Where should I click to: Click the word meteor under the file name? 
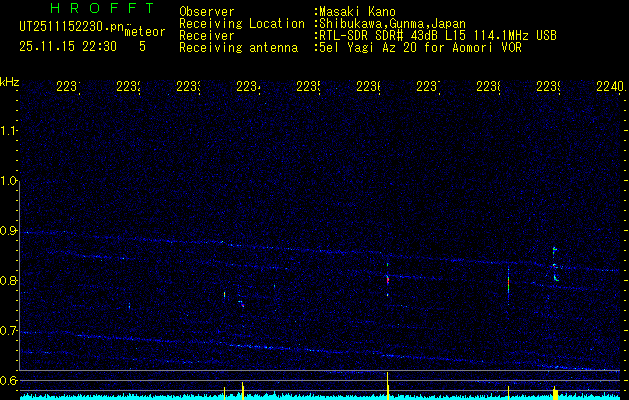145,32
